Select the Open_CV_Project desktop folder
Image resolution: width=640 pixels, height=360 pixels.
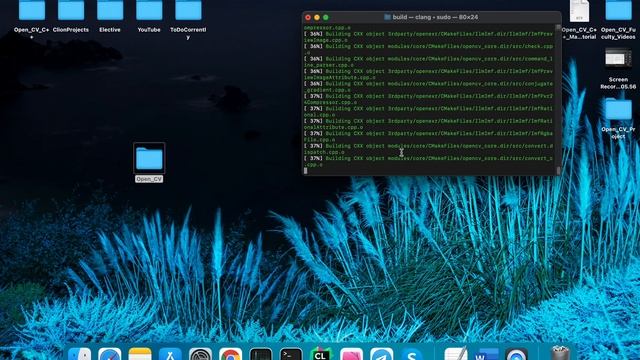pyautogui.click(x=618, y=109)
